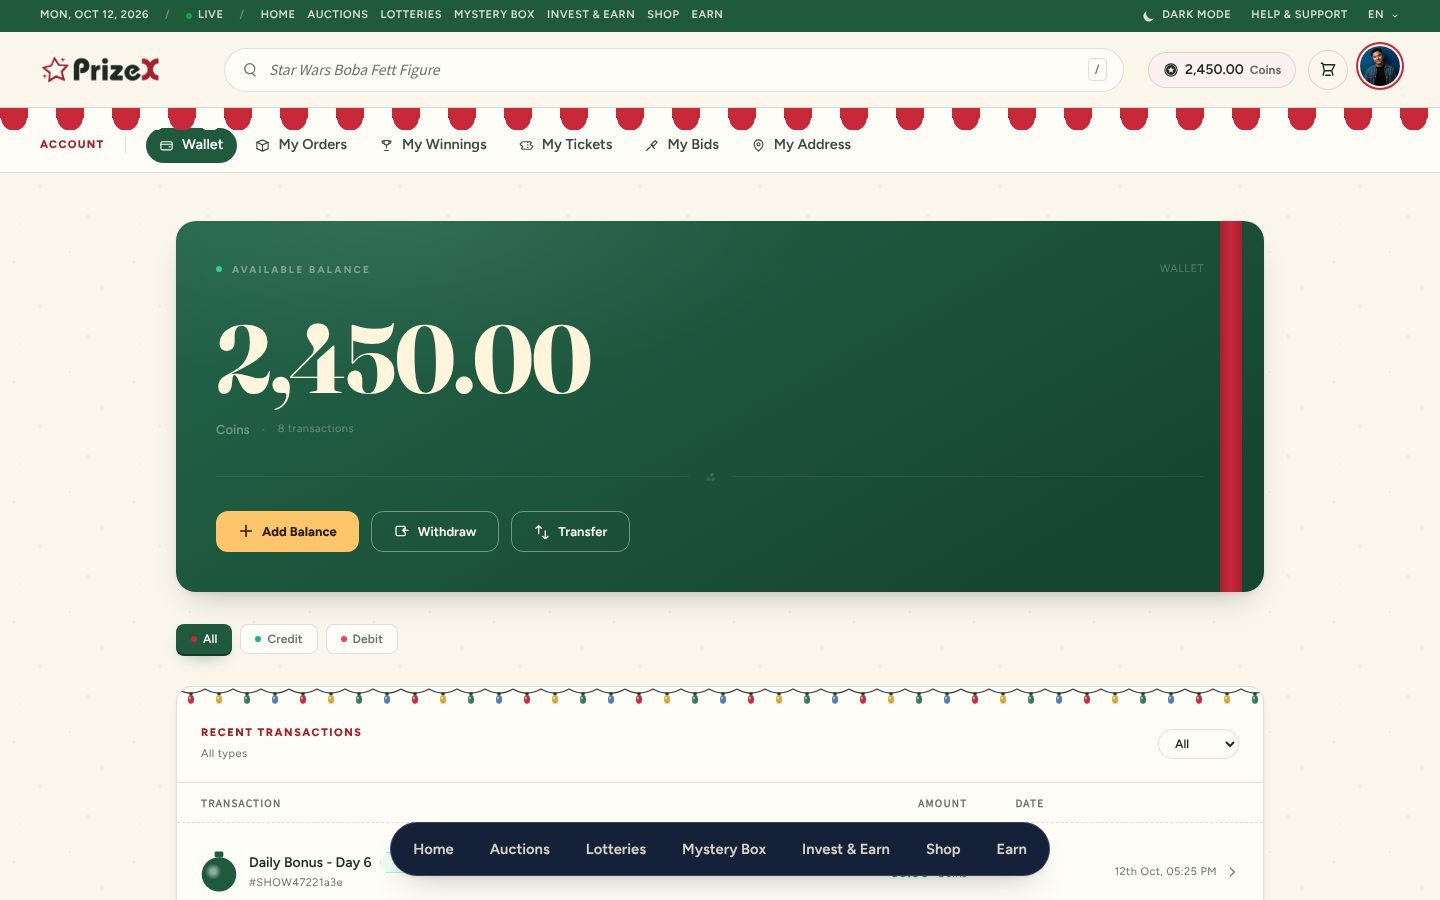Expand the EN language selector
Image resolution: width=1440 pixels, height=900 pixels.
click(1383, 15)
